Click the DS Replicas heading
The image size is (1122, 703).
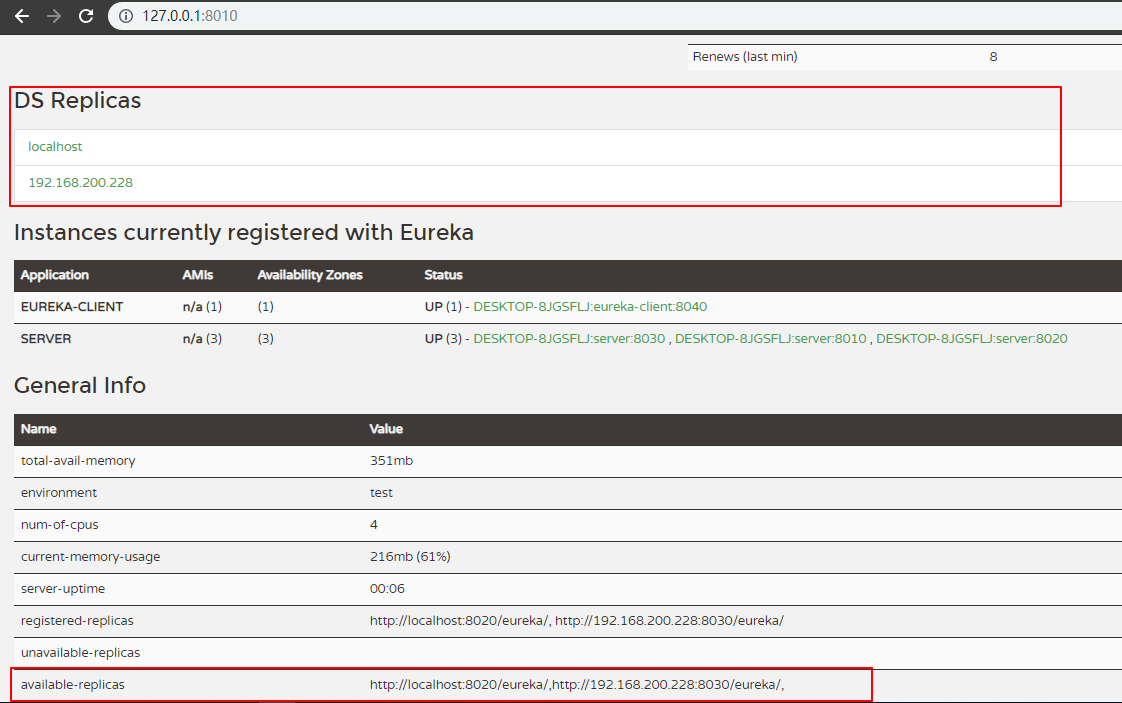point(77,101)
